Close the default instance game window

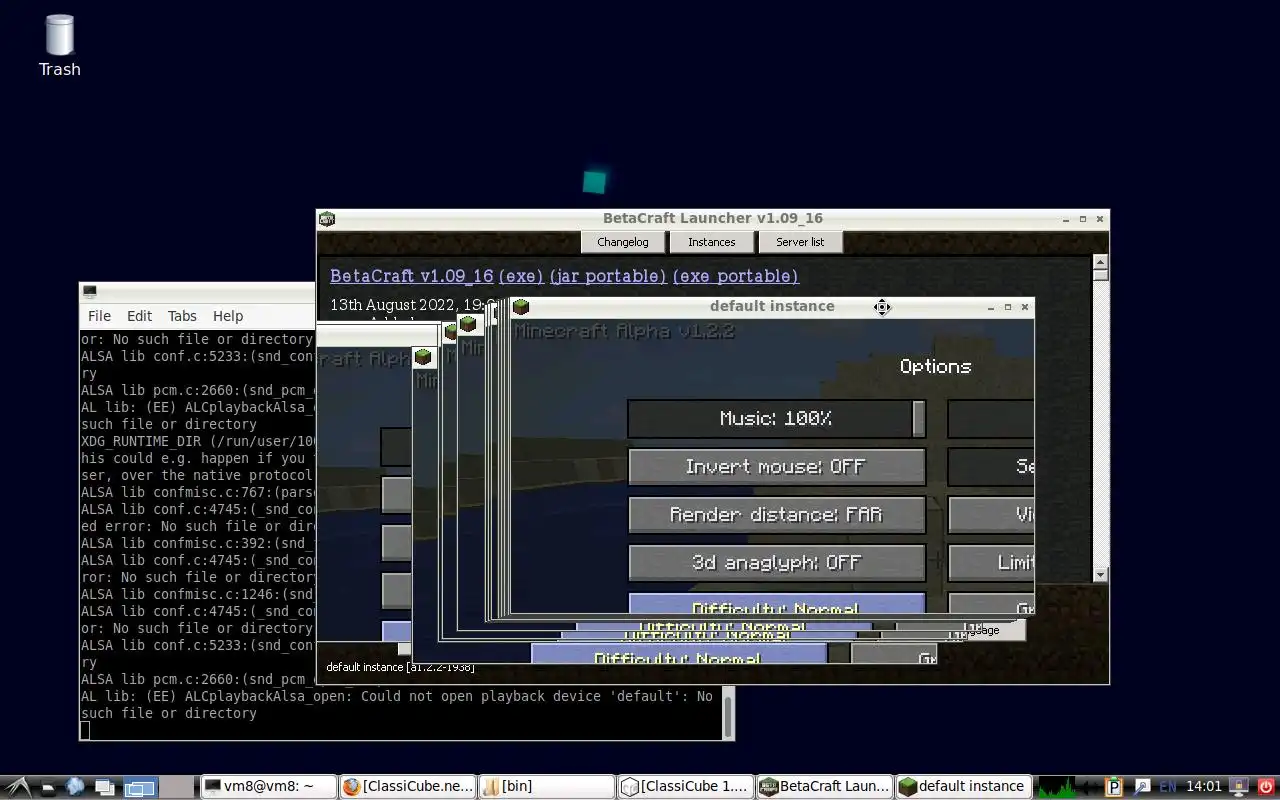[1024, 307]
